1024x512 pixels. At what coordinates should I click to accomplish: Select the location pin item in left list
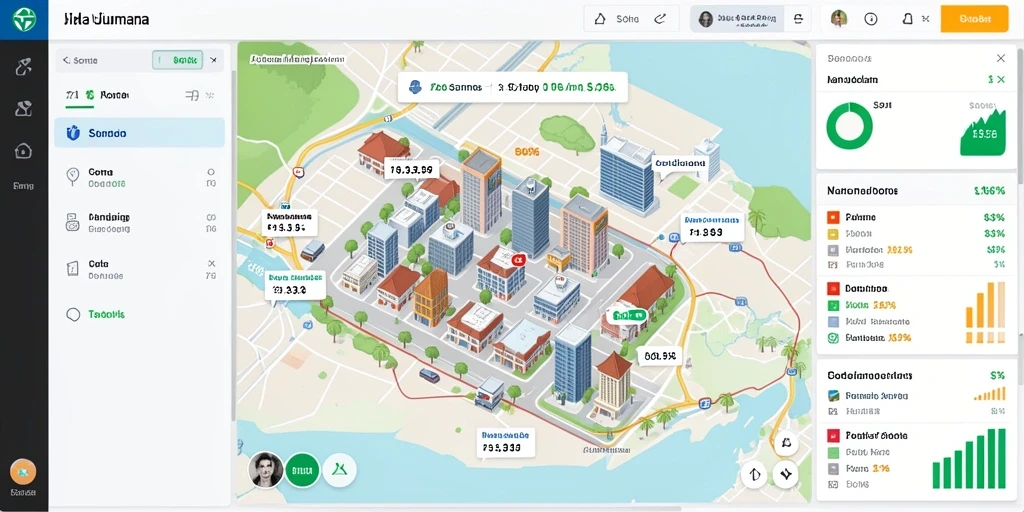tap(139, 178)
